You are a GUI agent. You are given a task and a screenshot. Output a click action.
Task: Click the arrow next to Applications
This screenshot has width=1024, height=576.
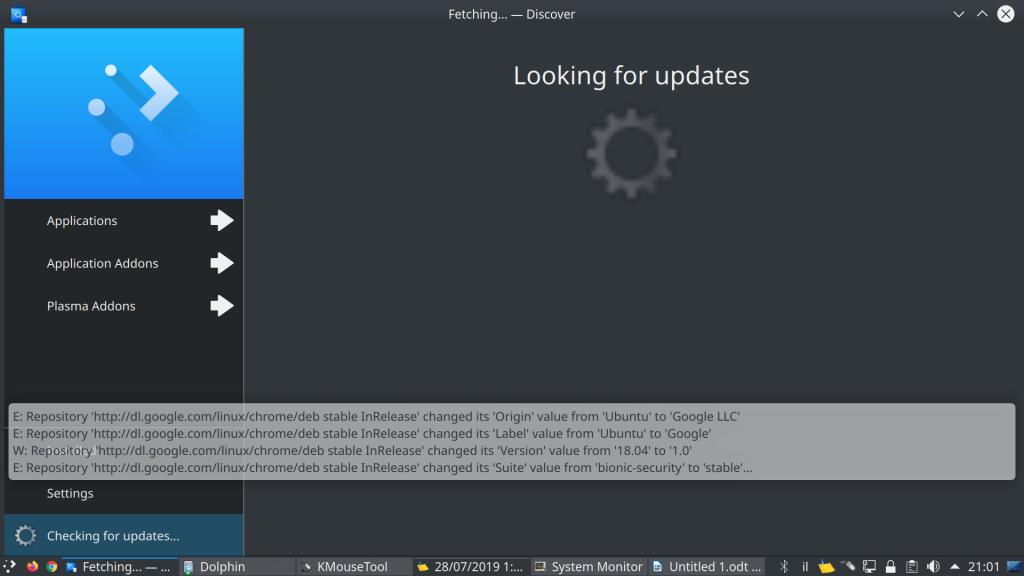coord(221,221)
